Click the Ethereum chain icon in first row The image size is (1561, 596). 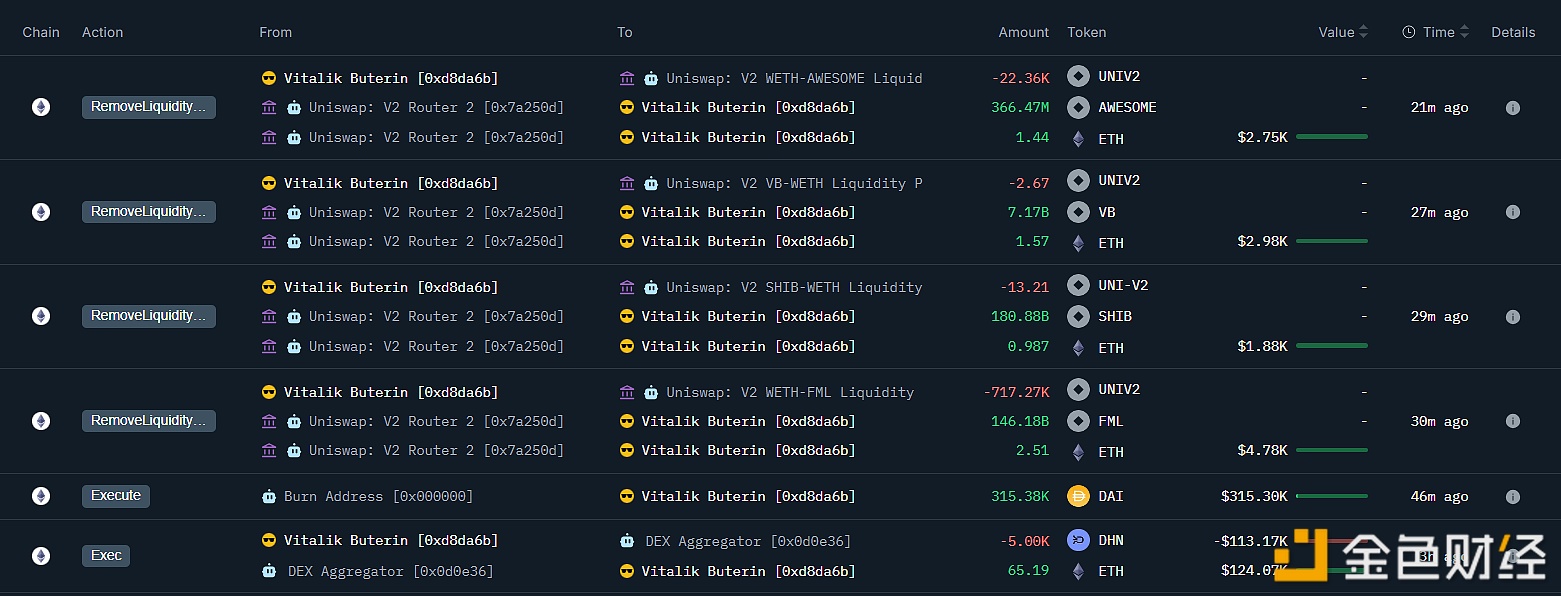pyautogui.click(x=41, y=107)
